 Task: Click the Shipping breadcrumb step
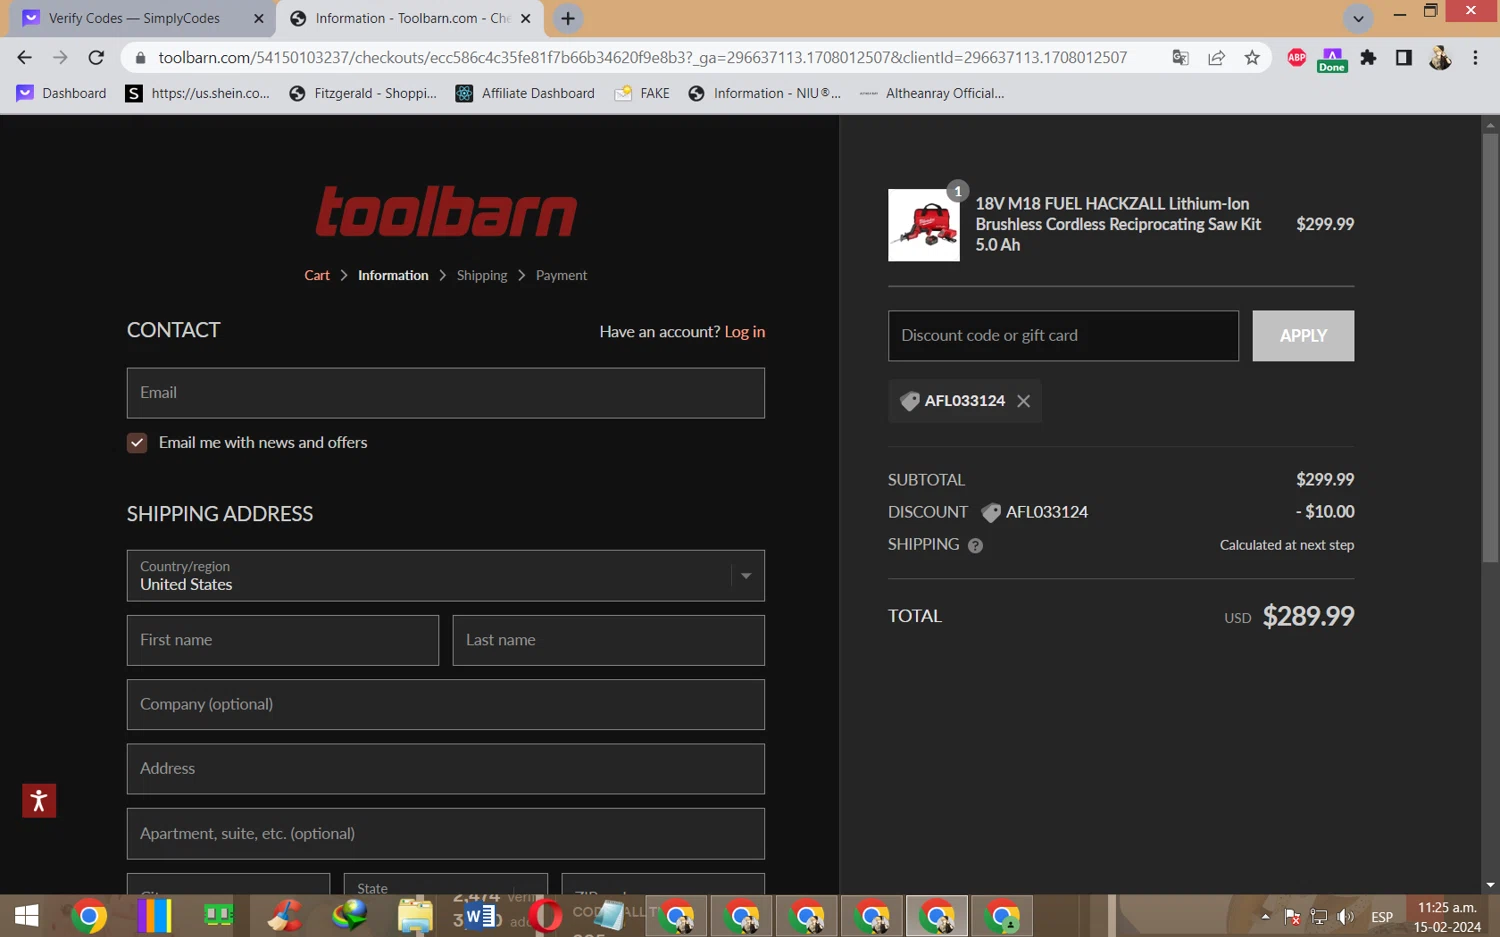[482, 275]
